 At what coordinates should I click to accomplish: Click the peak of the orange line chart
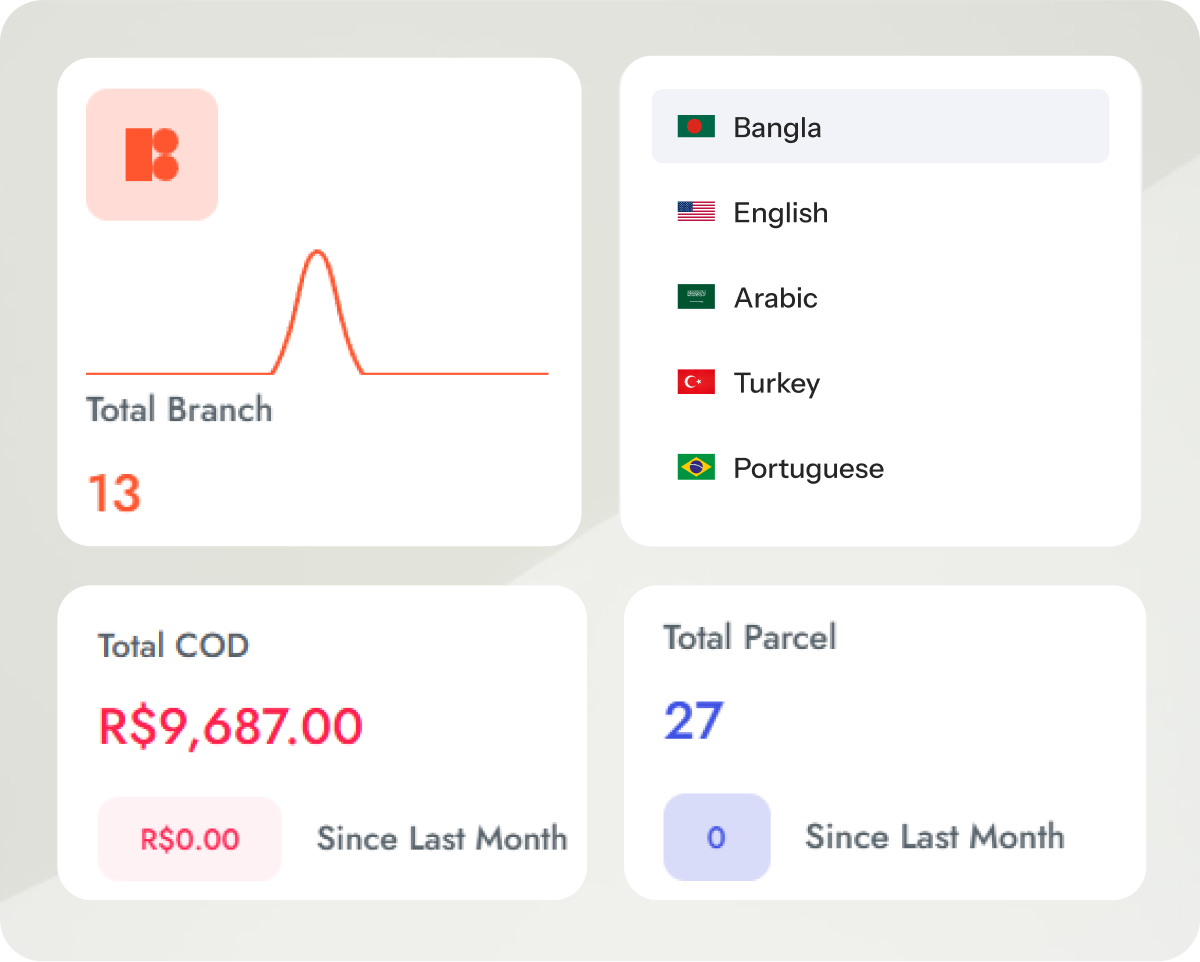(318, 252)
